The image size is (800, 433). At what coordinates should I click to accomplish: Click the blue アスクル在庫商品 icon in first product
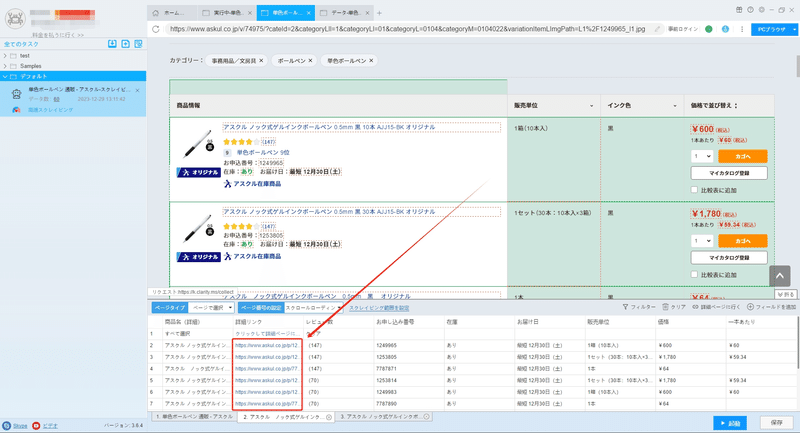click(228, 184)
